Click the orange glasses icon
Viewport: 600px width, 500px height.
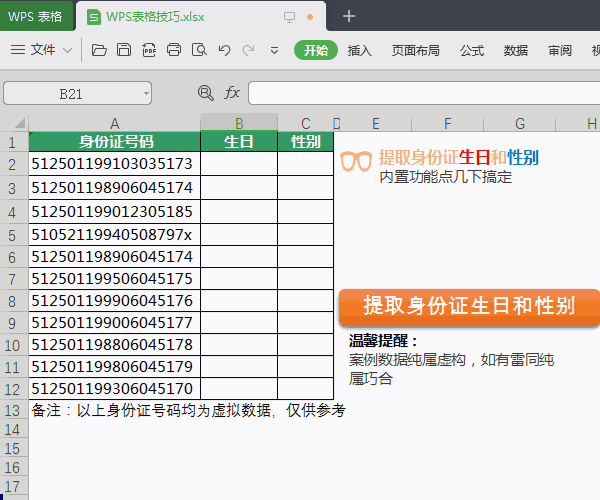coord(356,161)
